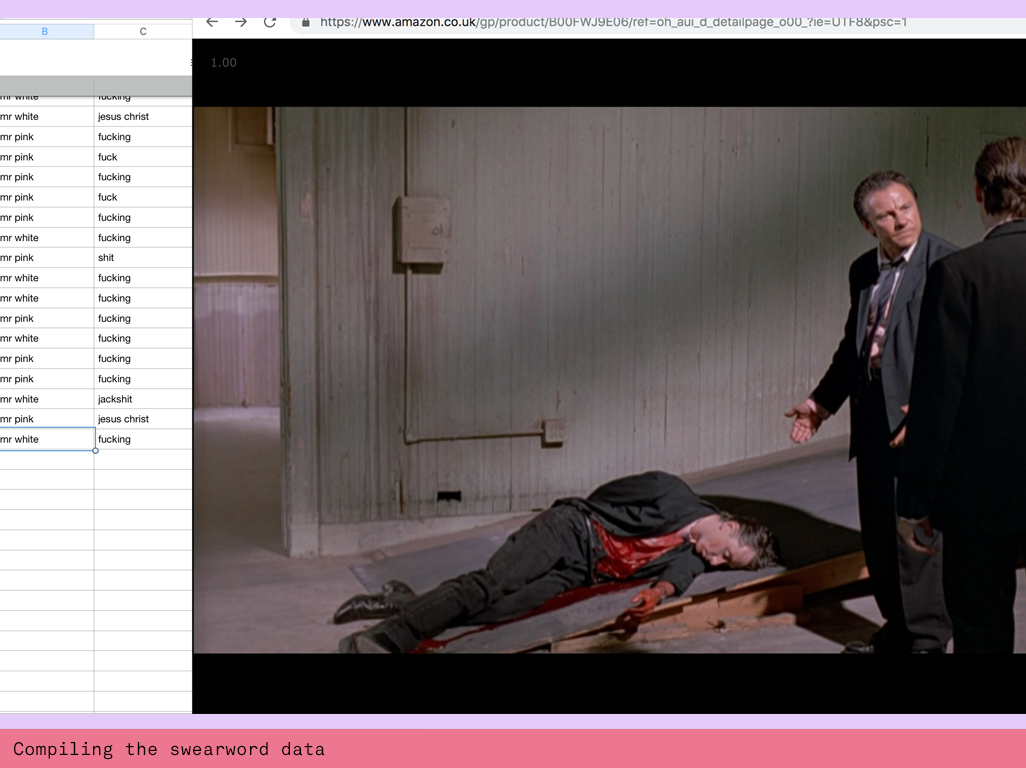The image size is (1026, 768).
Task: Select column B header
Action: (x=44, y=31)
